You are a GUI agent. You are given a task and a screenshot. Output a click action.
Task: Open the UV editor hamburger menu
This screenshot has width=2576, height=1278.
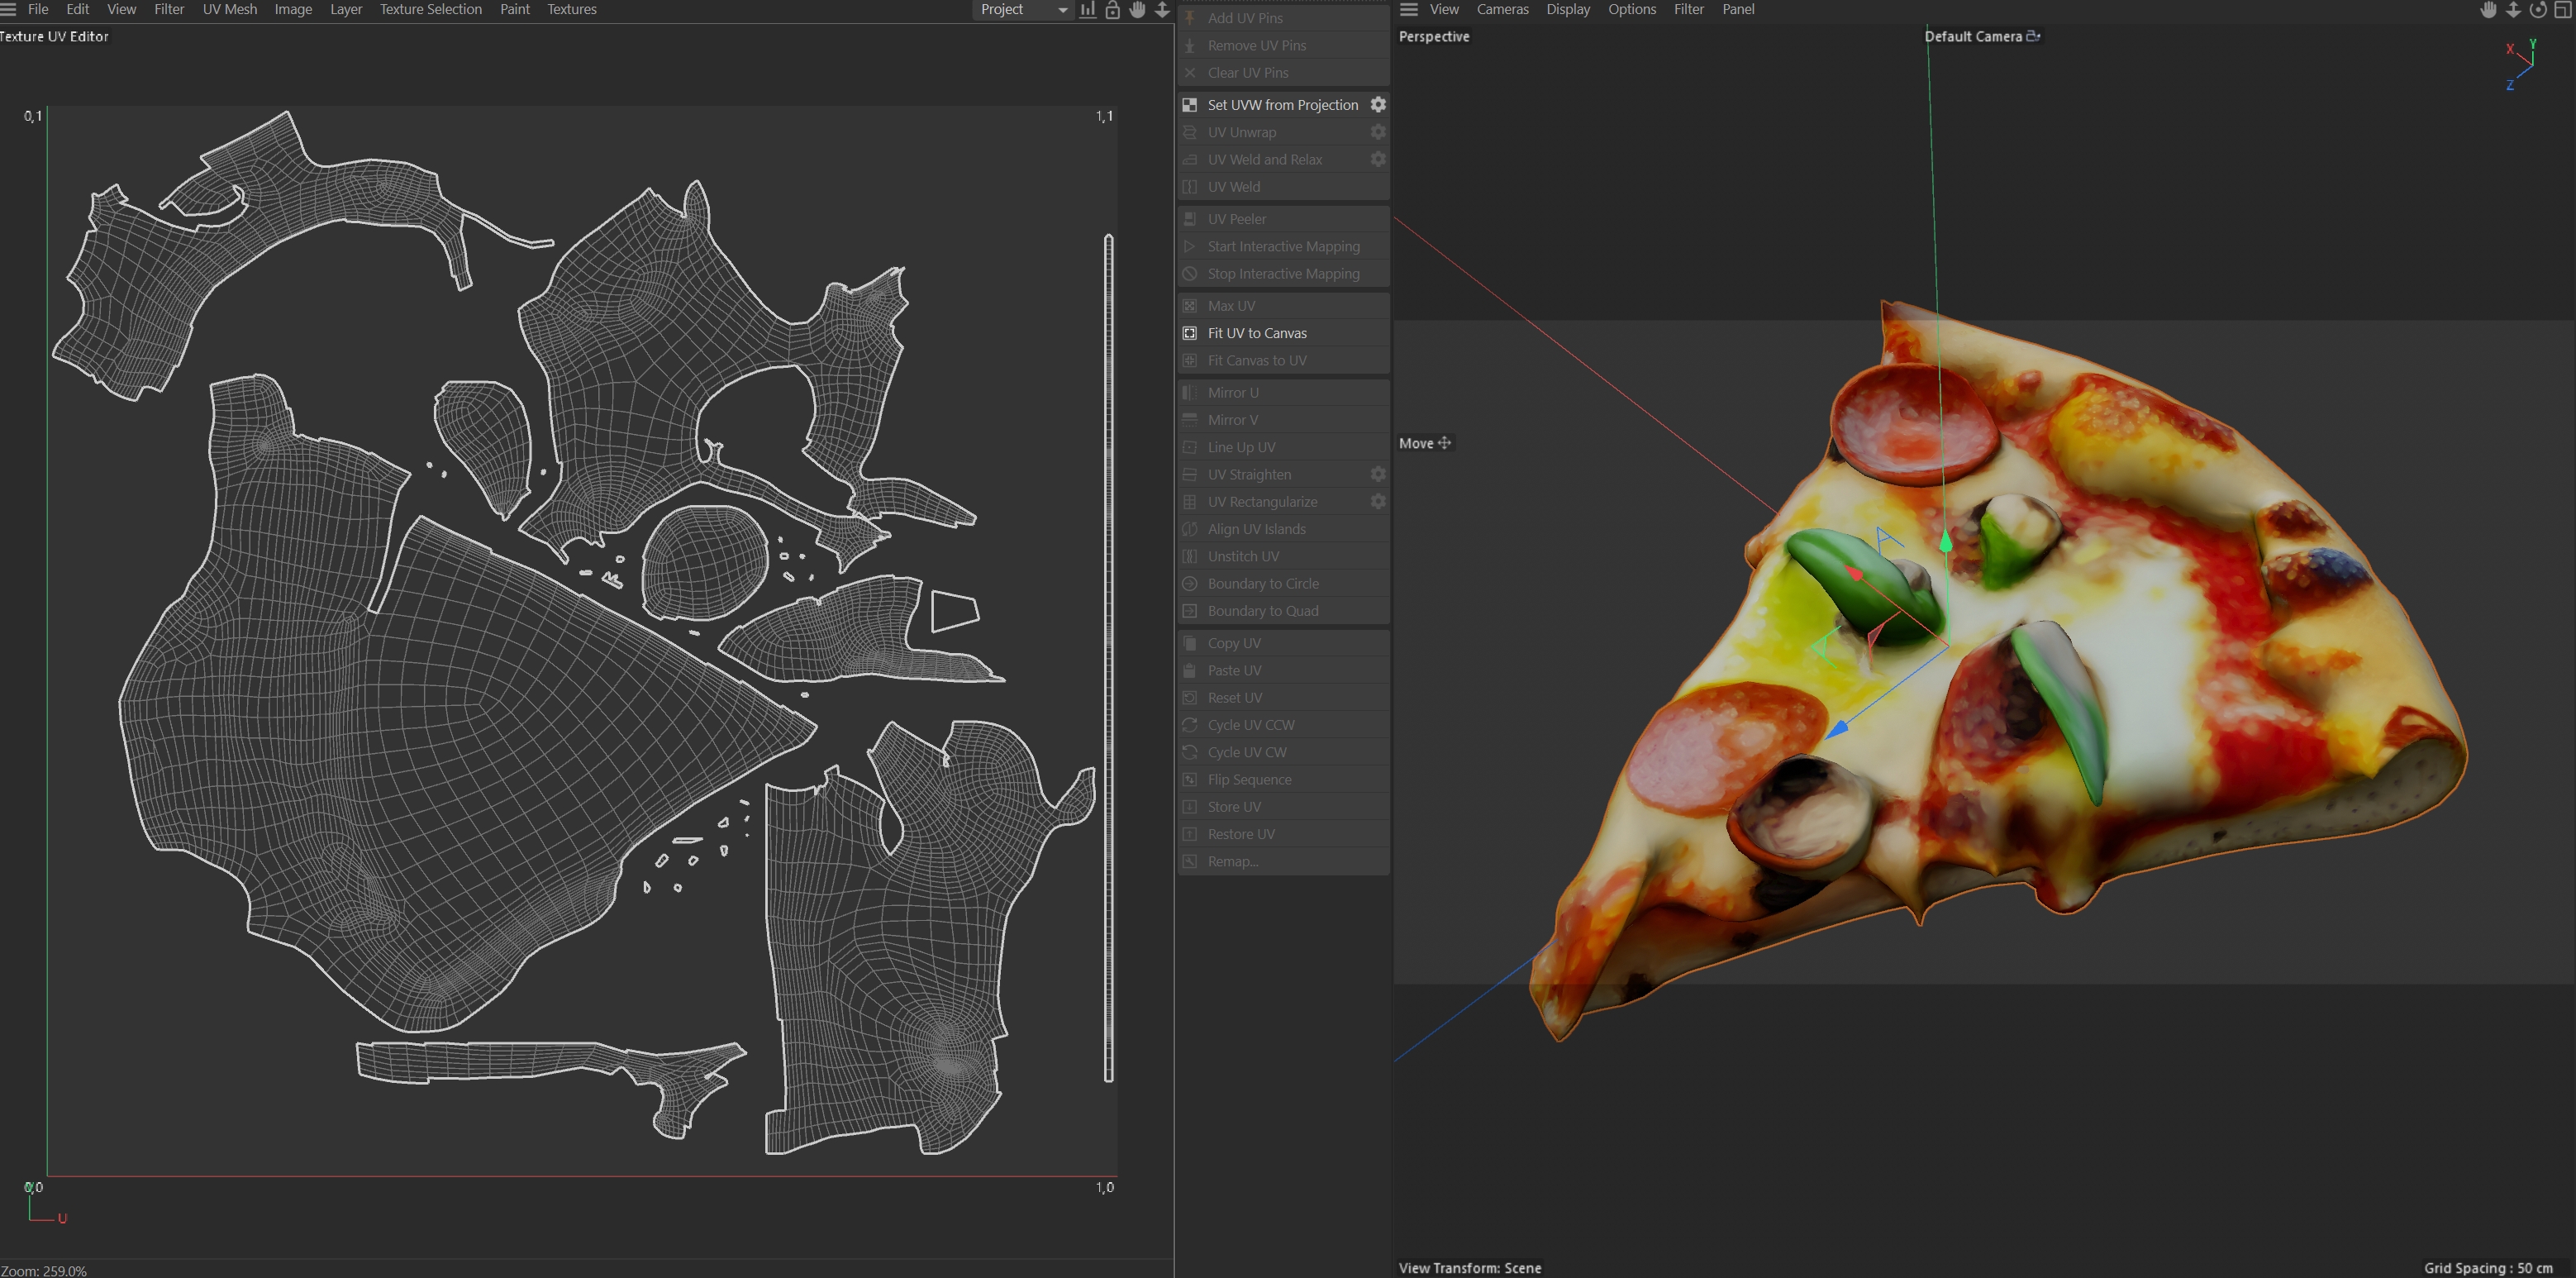(9, 9)
